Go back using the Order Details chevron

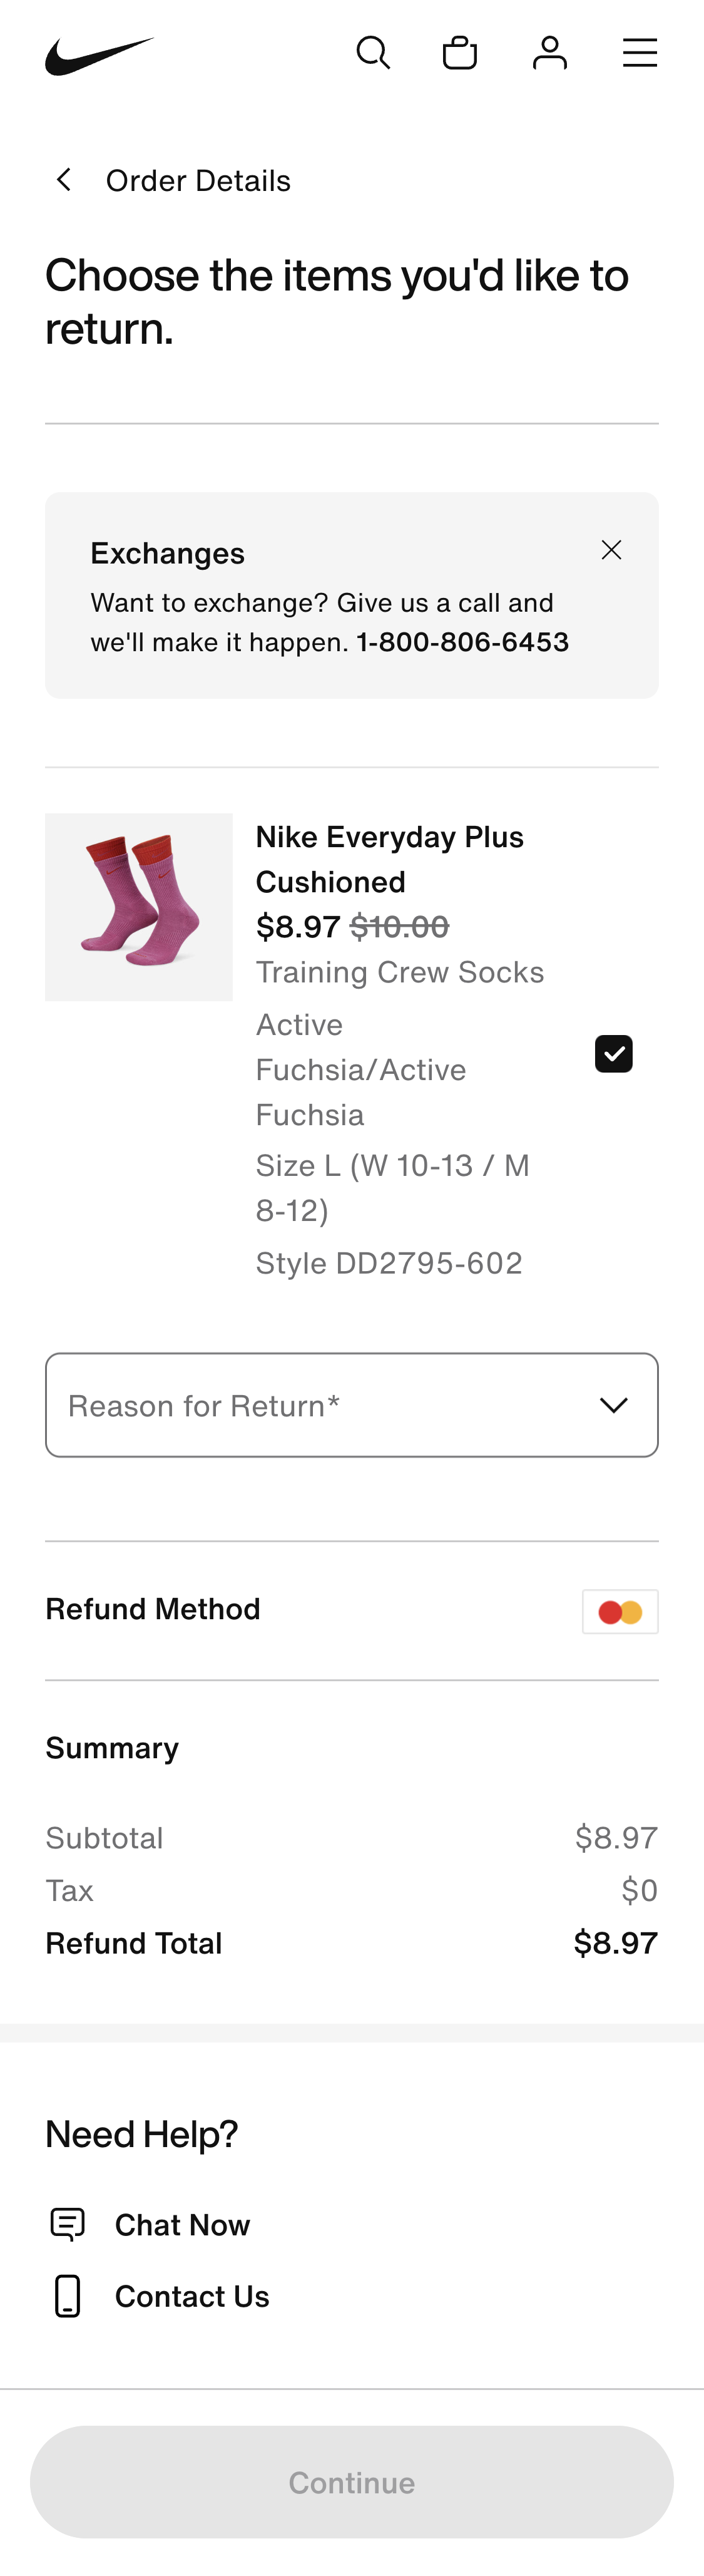(63, 179)
